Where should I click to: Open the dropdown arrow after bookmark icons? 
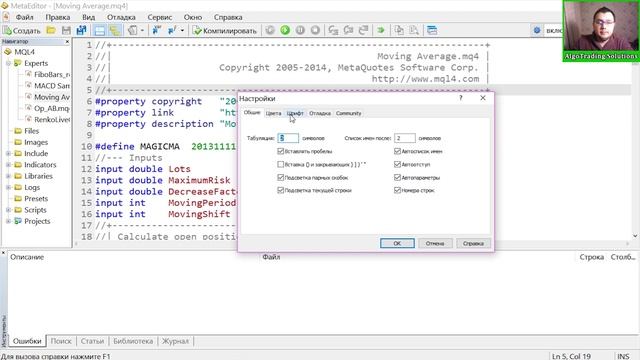point(182,30)
